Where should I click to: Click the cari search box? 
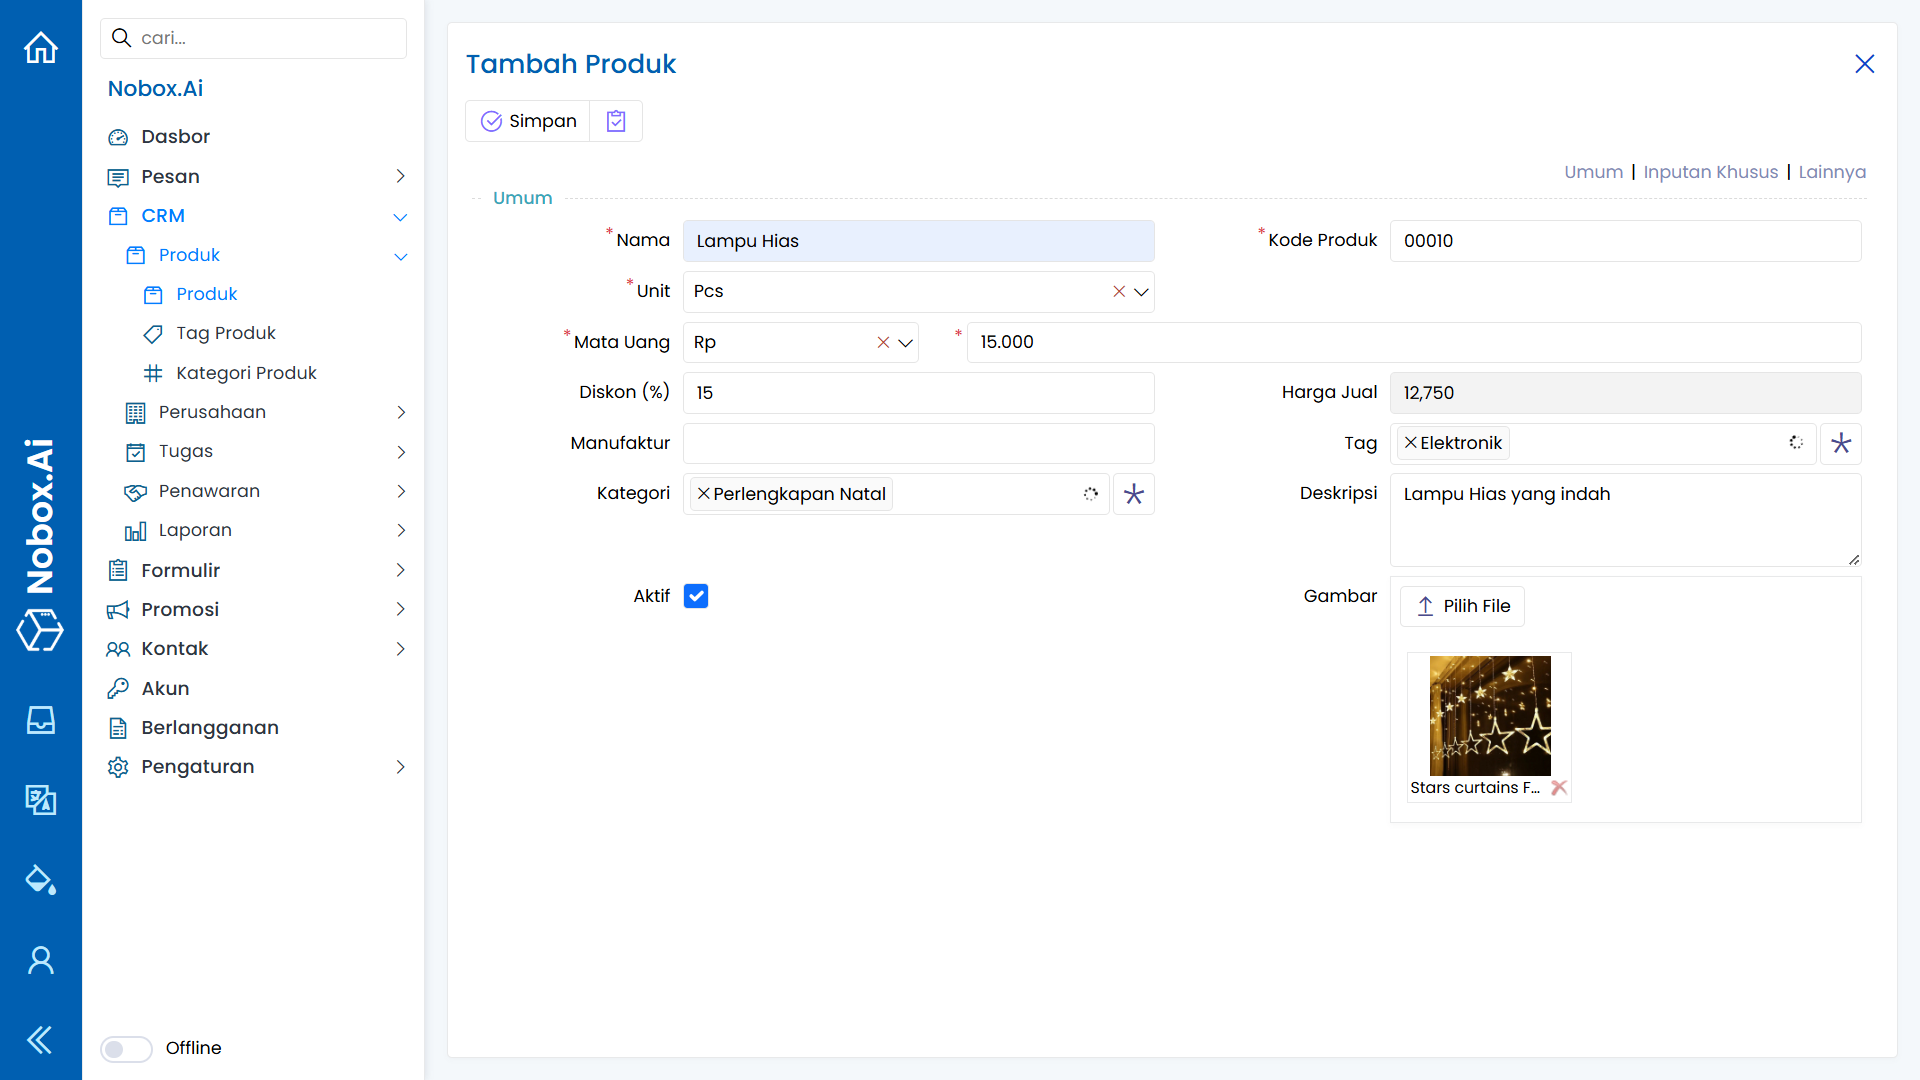253,38
